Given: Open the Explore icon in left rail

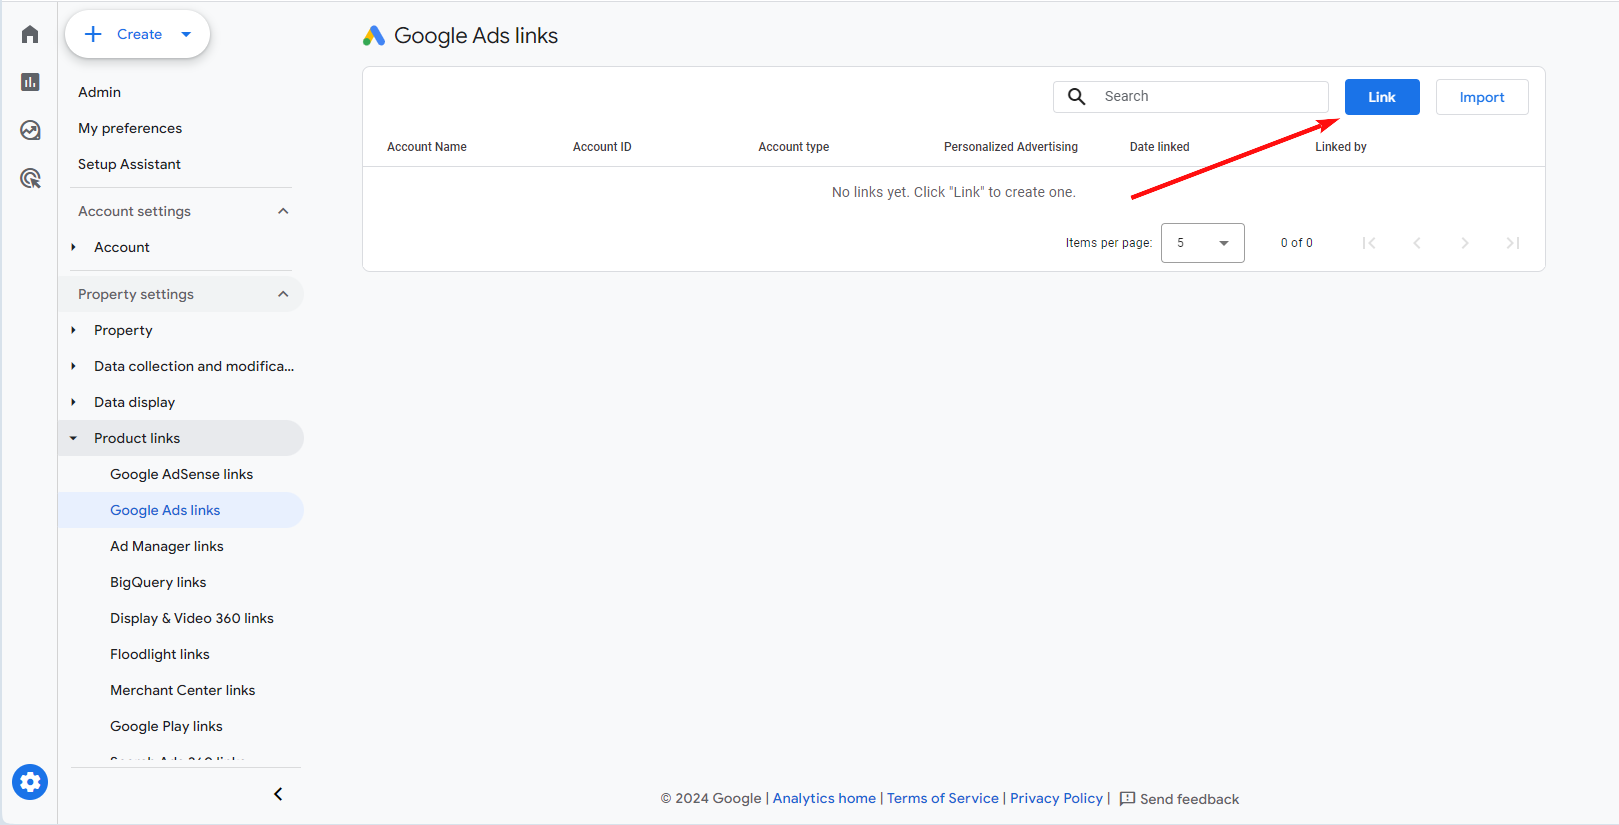Looking at the screenshot, I should [30, 130].
